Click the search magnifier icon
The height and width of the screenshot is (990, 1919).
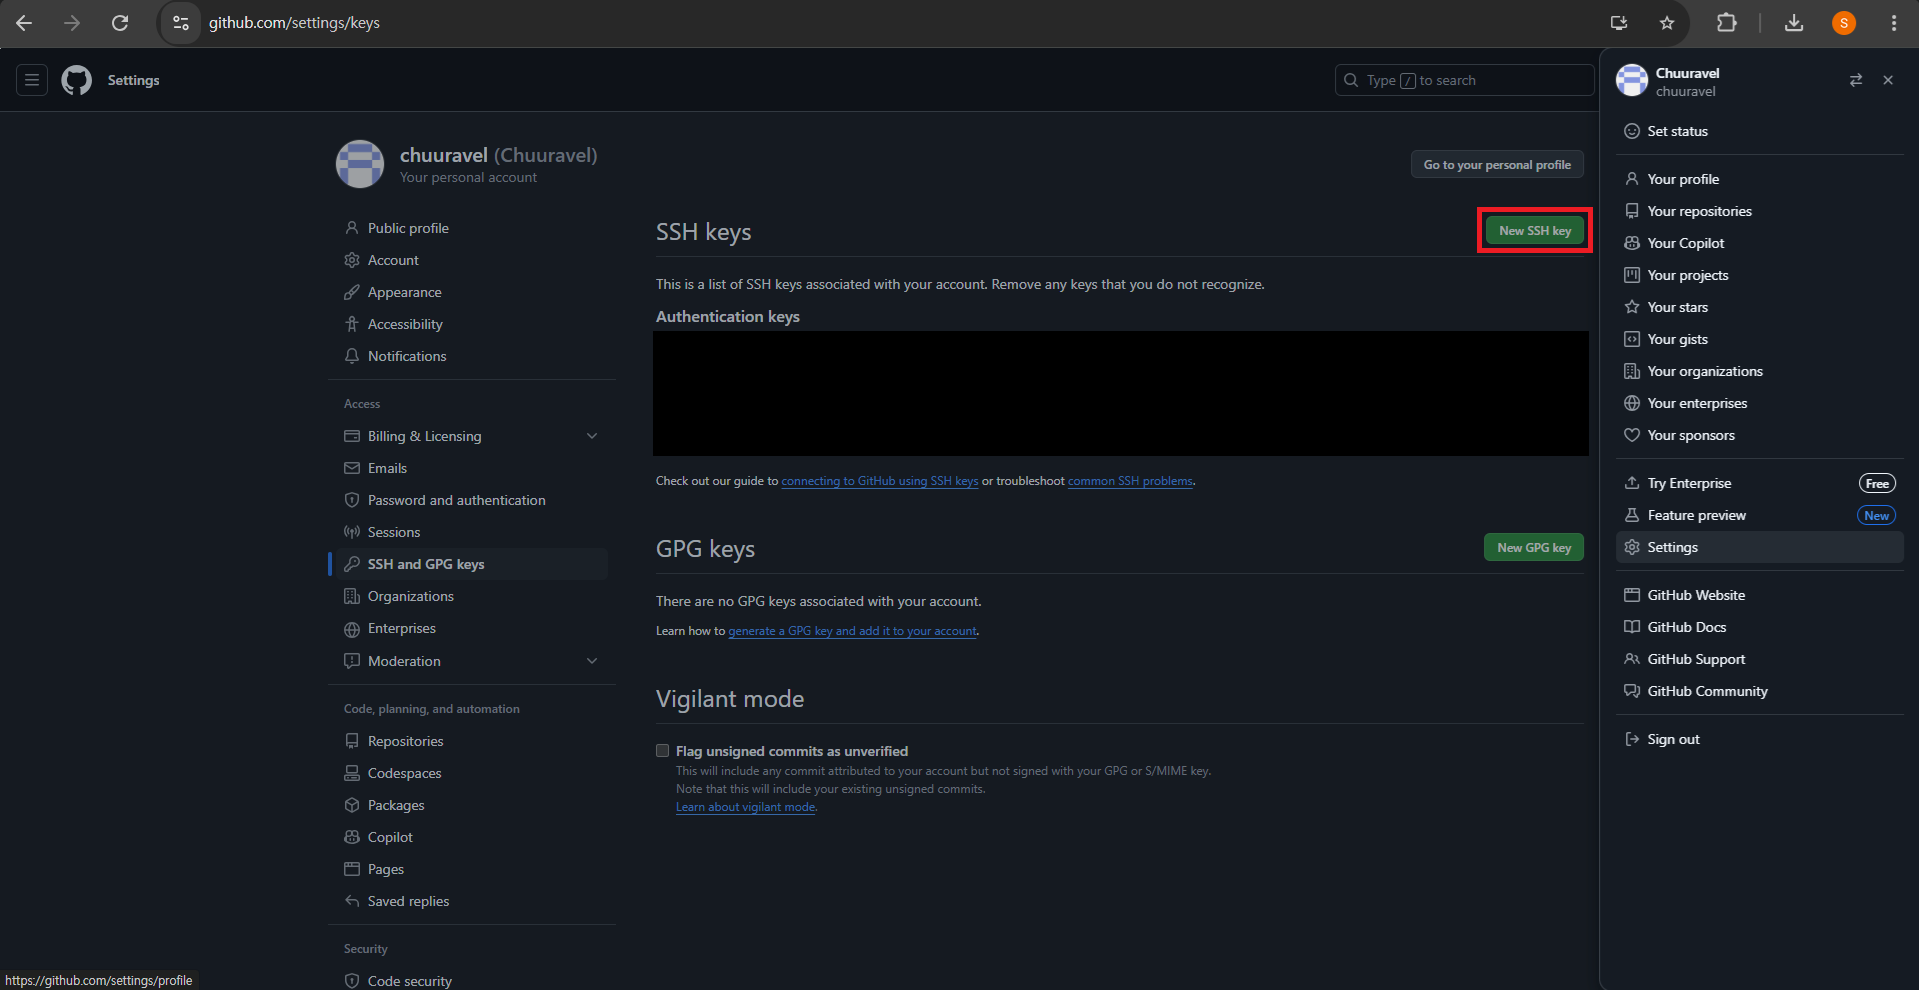pos(1352,80)
